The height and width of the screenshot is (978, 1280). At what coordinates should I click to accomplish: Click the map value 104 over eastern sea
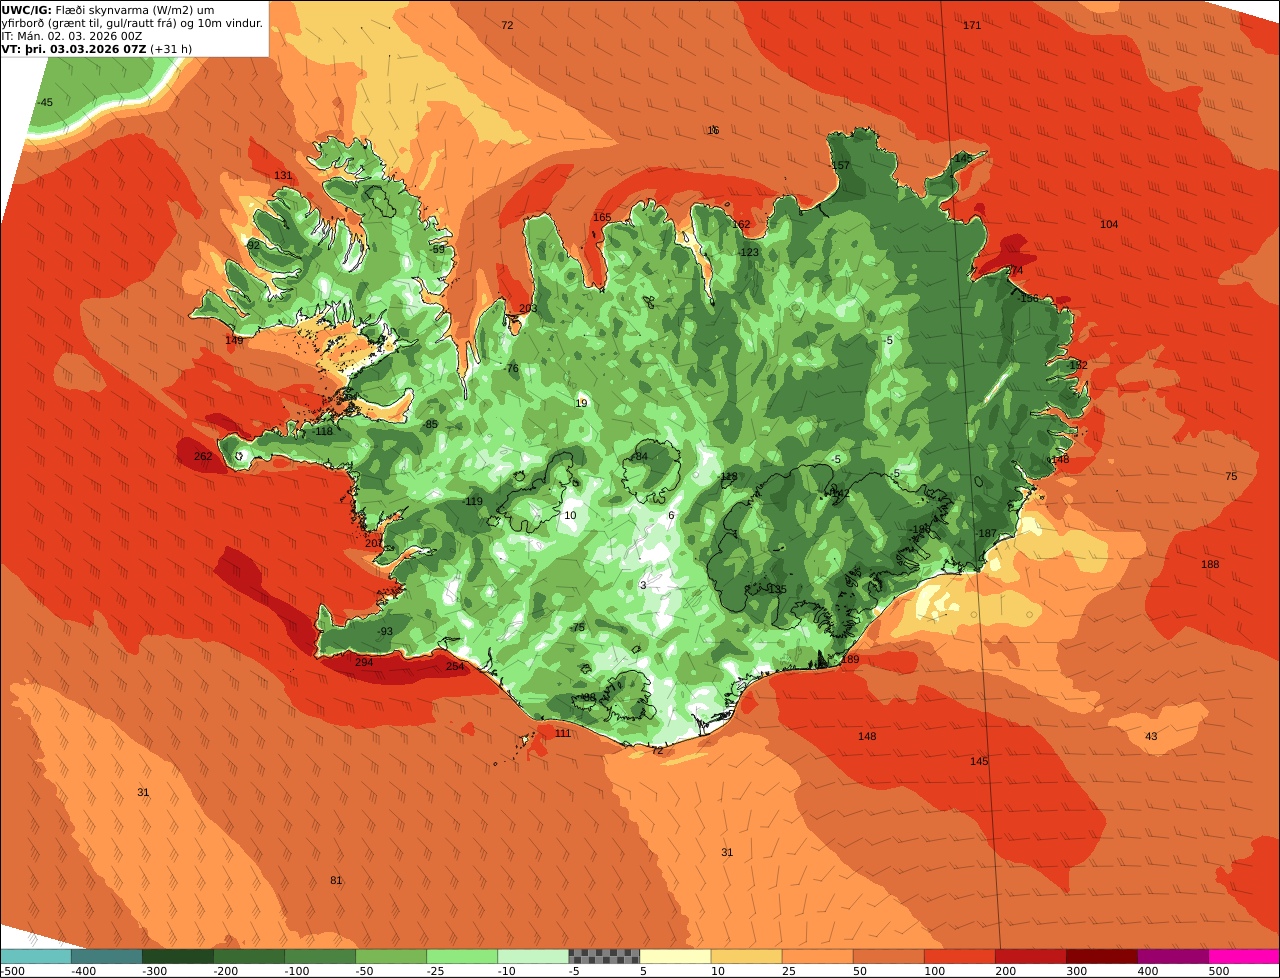coord(1109,224)
